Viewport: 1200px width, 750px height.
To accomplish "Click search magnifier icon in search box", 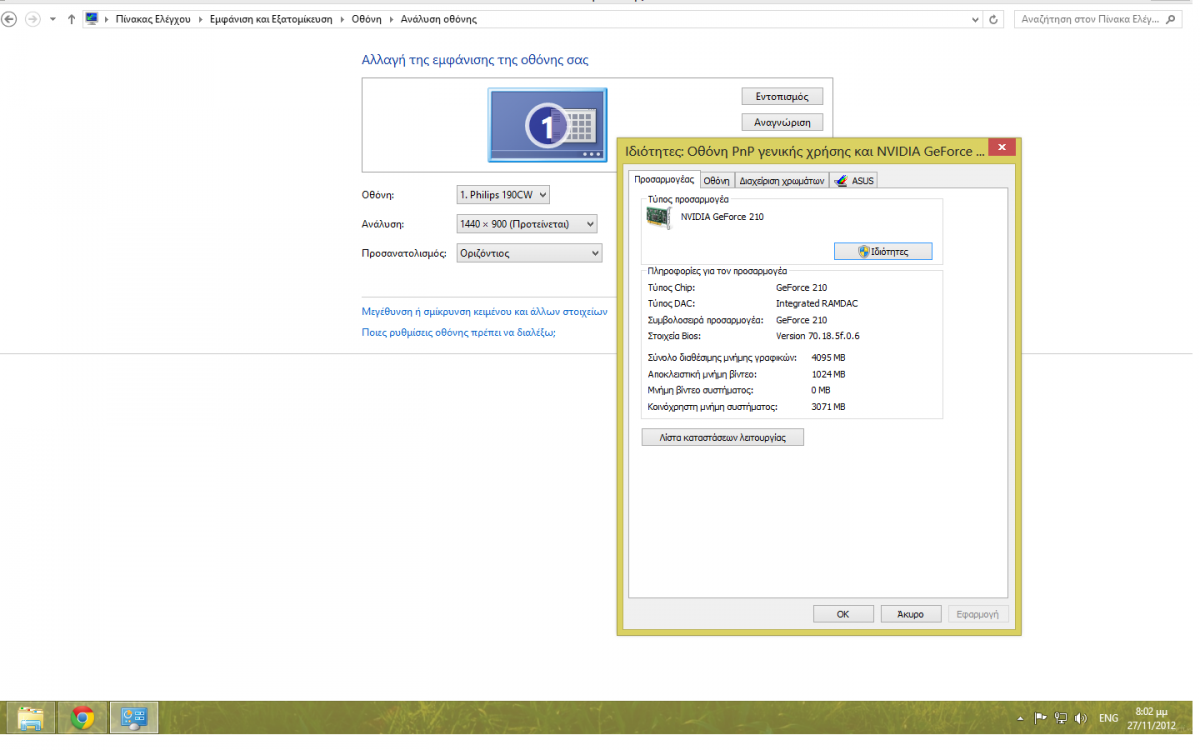I will (1173, 19).
